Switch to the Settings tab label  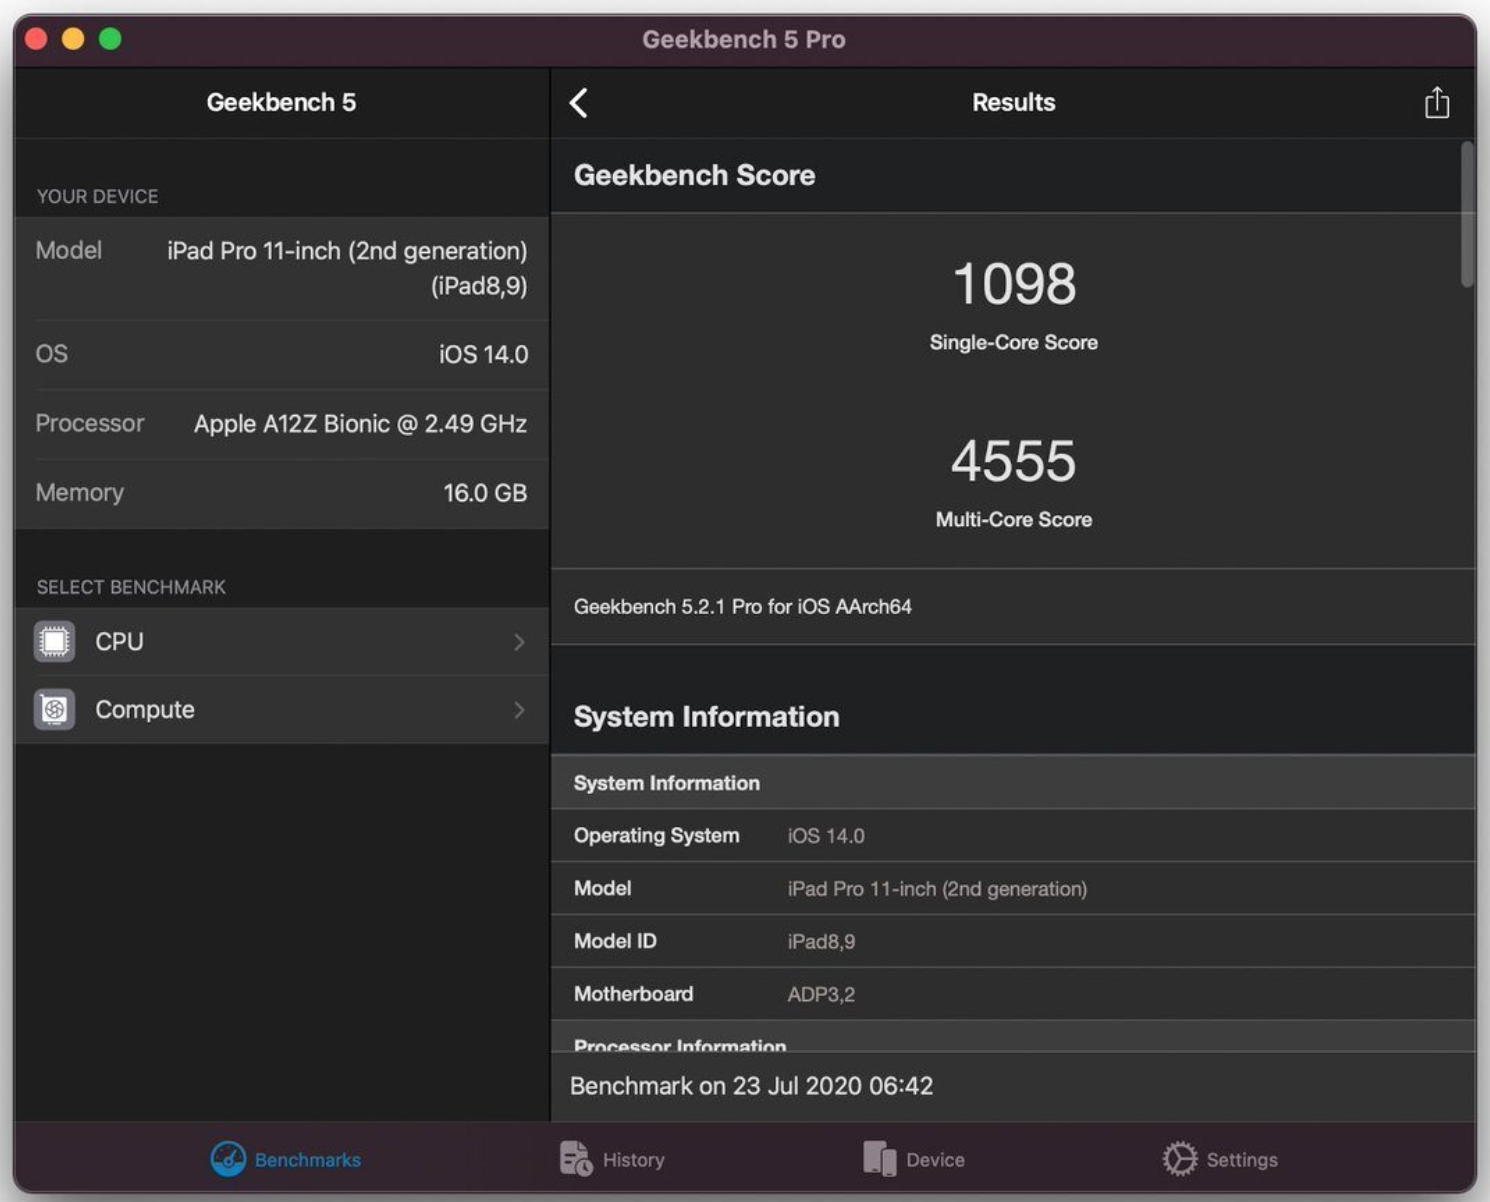[1242, 1160]
